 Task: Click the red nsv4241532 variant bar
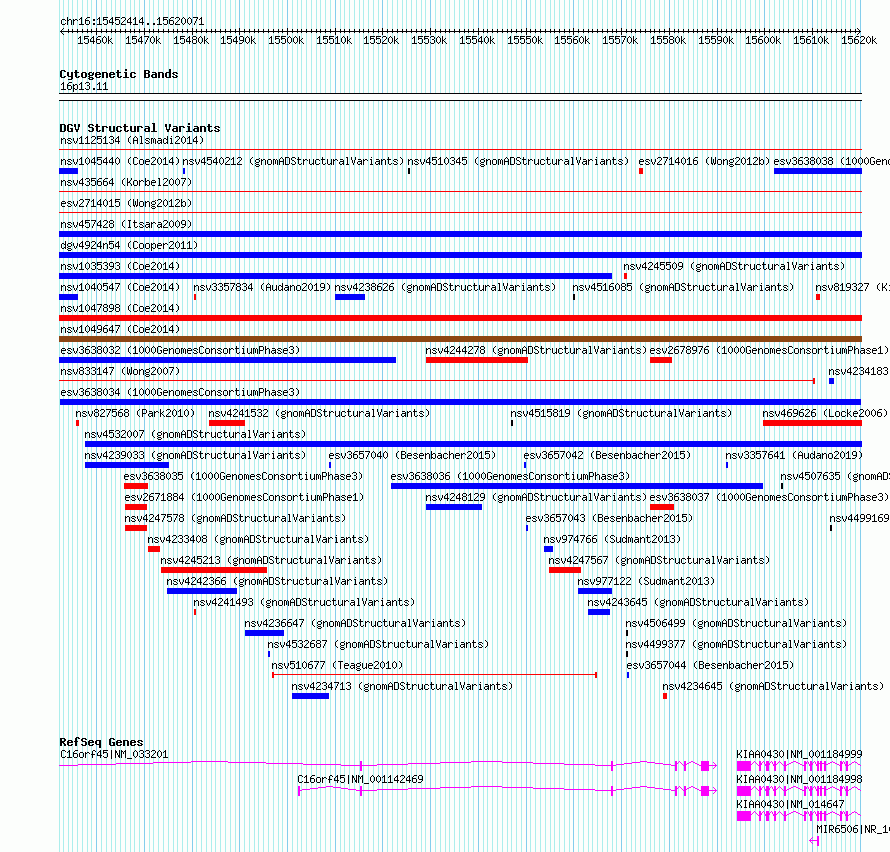coord(226,423)
